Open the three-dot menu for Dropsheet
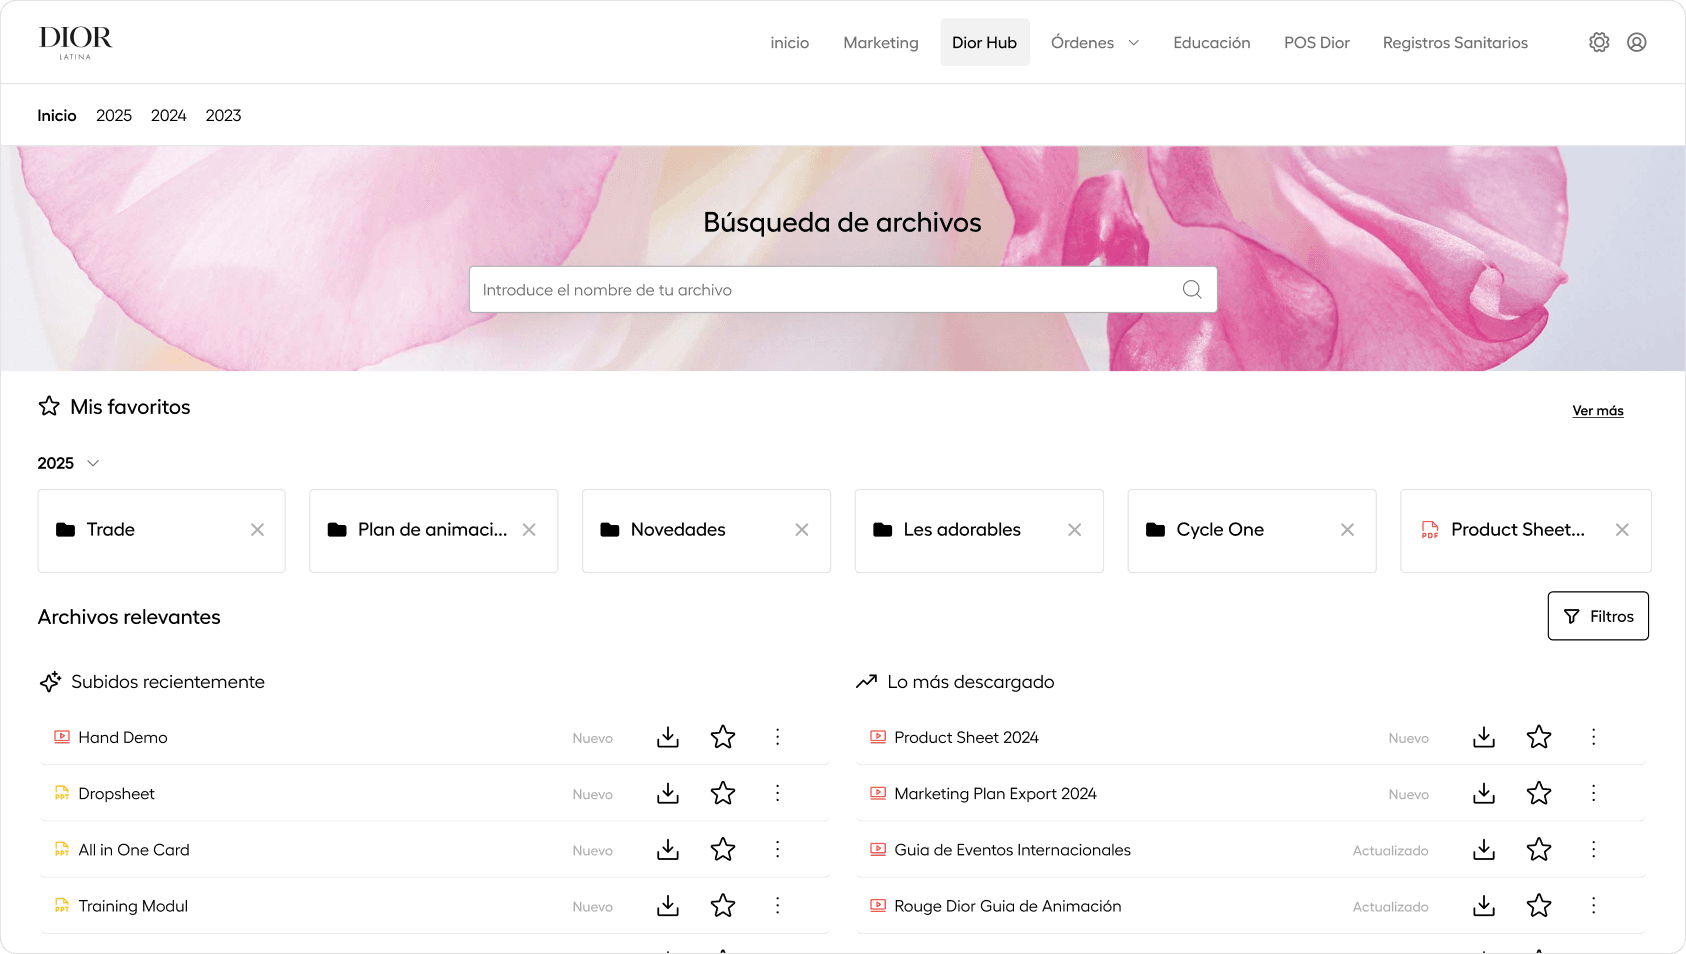This screenshot has height=954, width=1686. click(x=777, y=793)
